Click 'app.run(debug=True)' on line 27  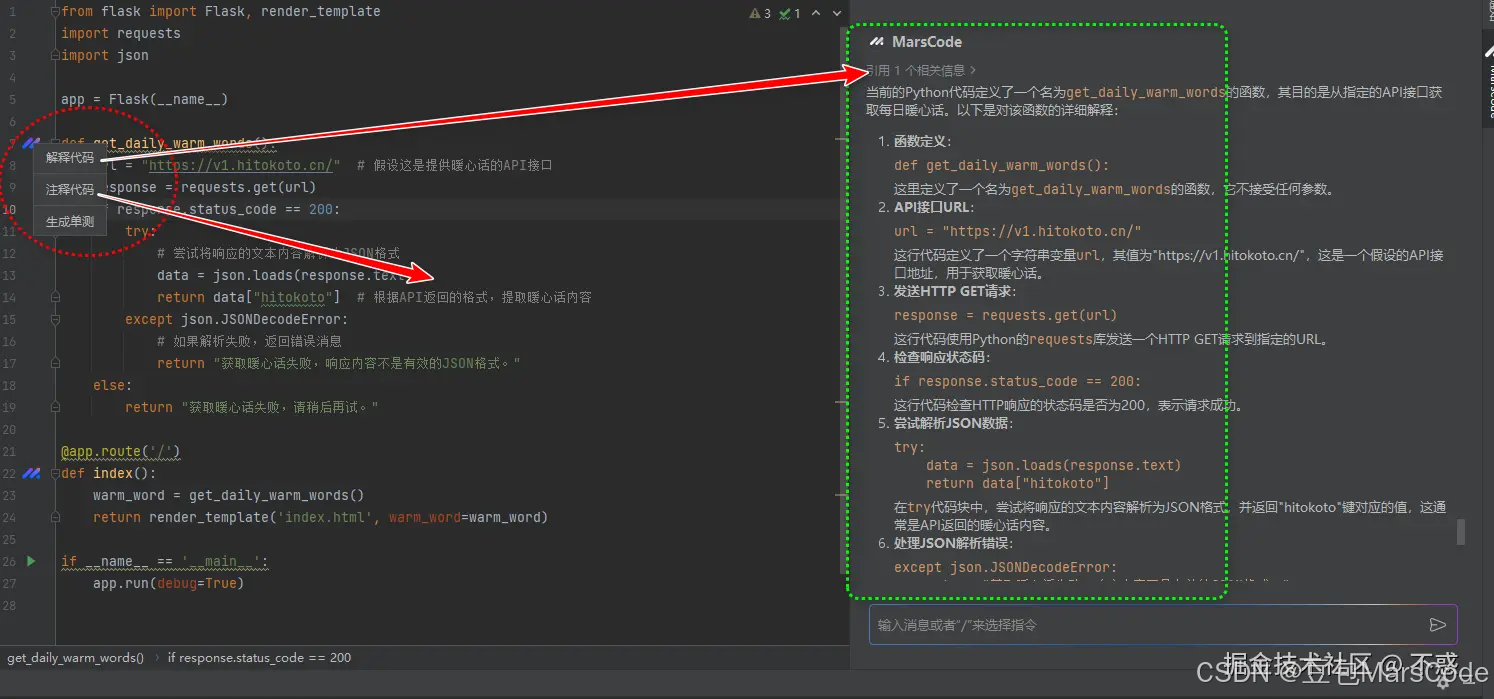tap(169, 583)
